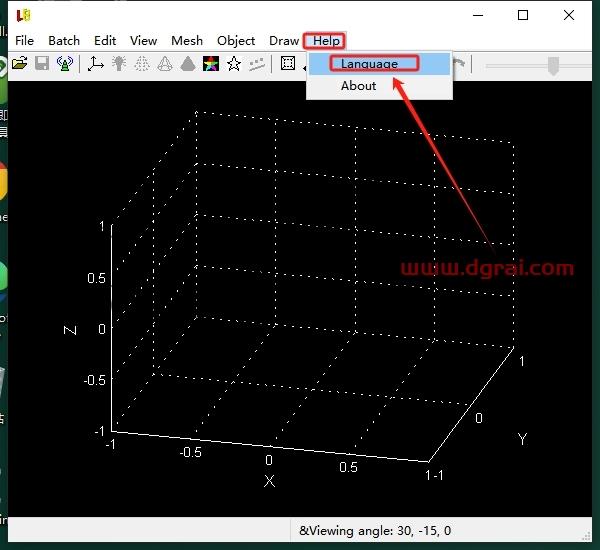Click the curved arrow redo icon
600x550 pixels.
coord(459,64)
